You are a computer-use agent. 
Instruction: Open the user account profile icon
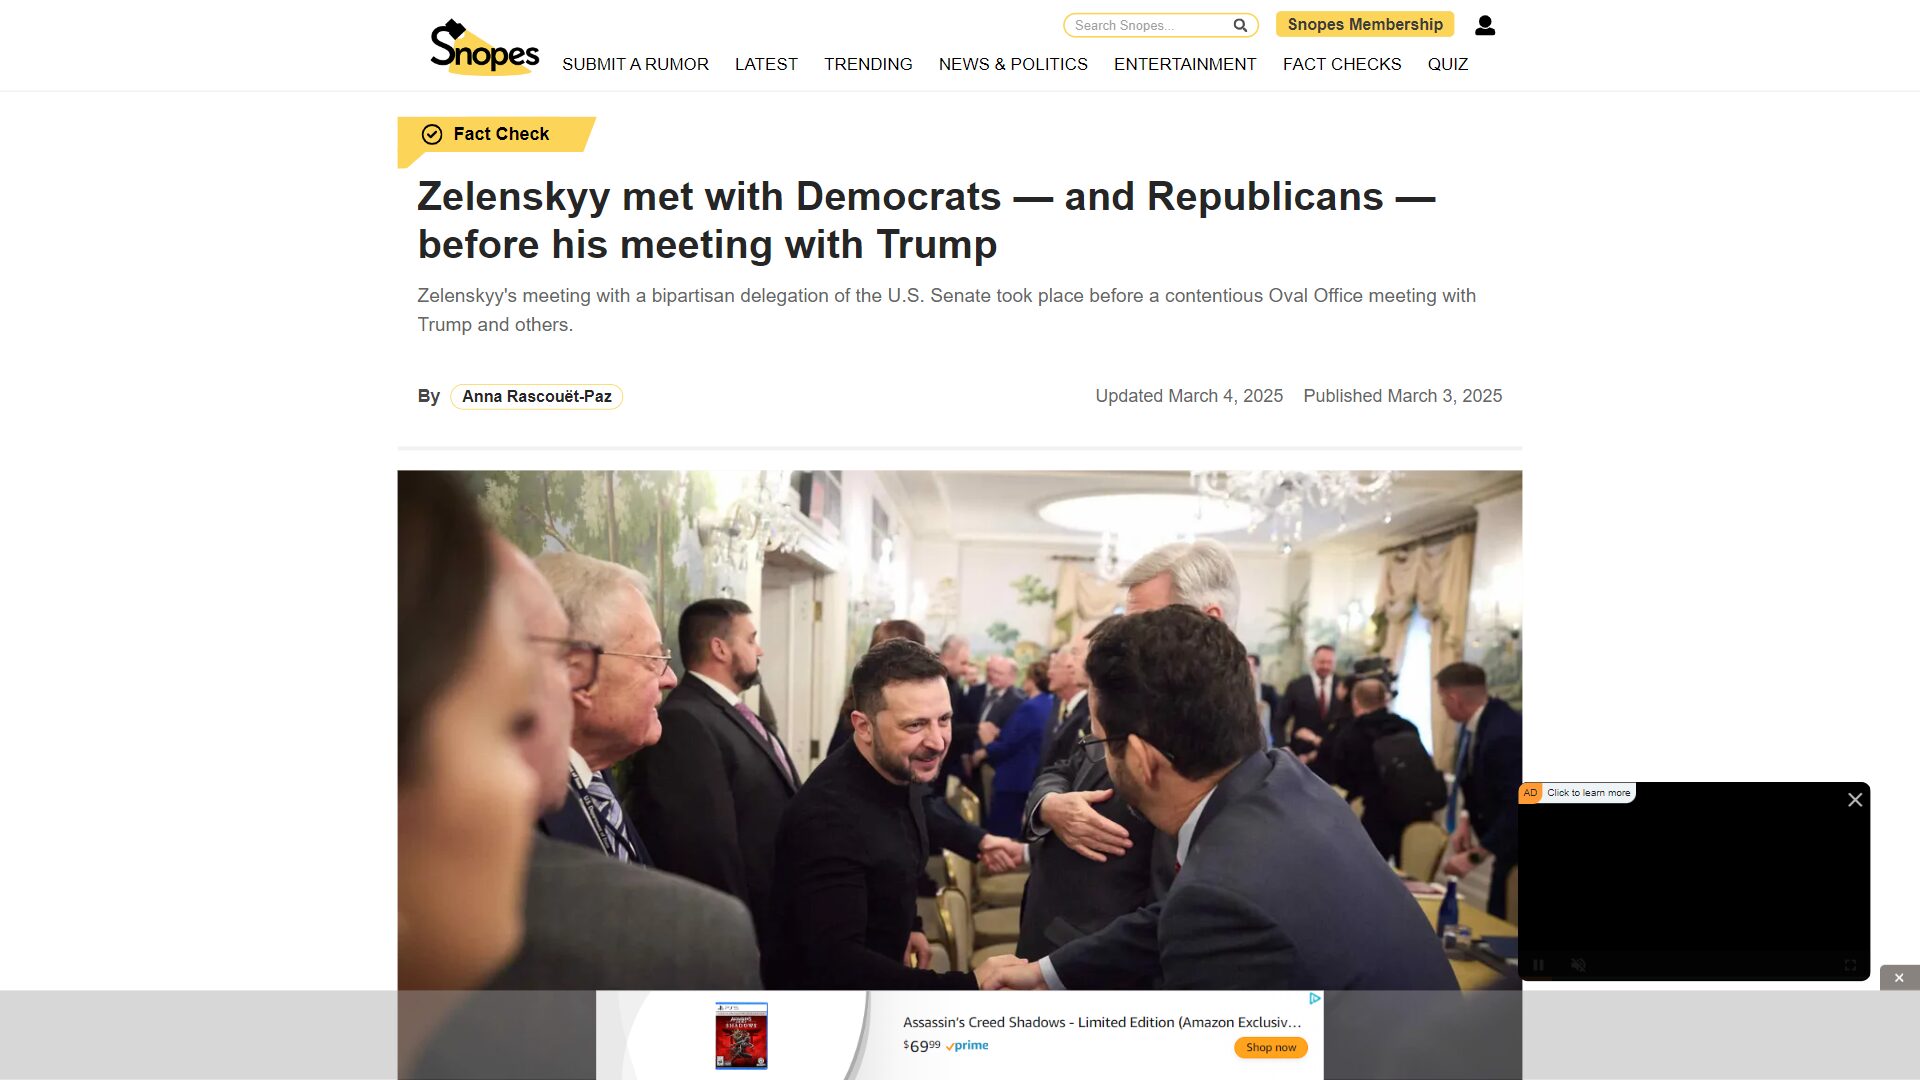(1485, 25)
